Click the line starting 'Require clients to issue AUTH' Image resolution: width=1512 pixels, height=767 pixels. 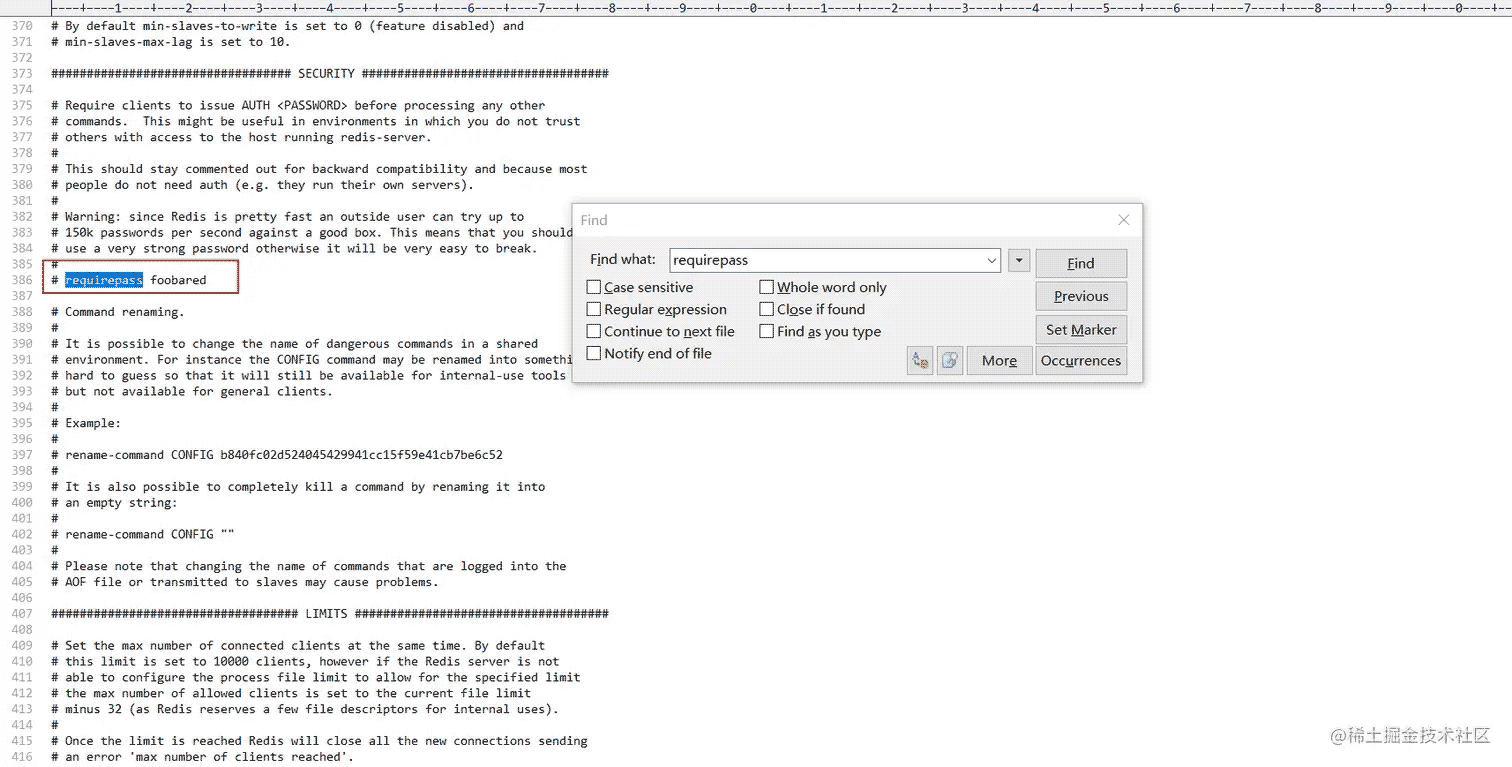point(298,105)
